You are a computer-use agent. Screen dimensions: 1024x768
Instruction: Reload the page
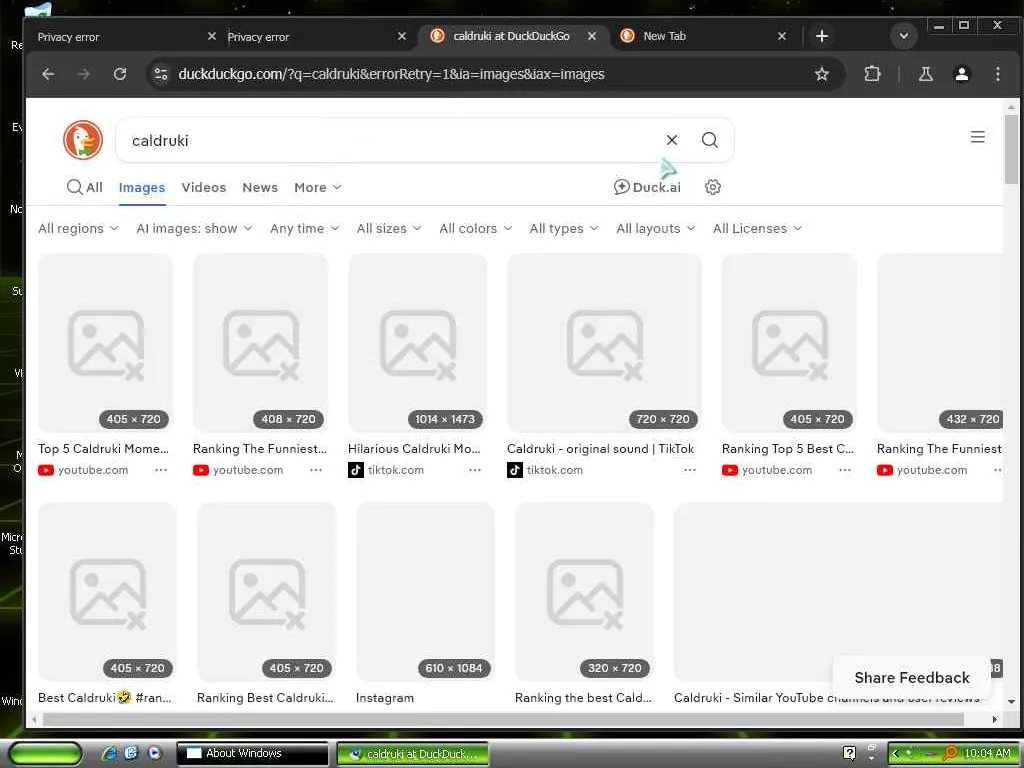coord(120,74)
